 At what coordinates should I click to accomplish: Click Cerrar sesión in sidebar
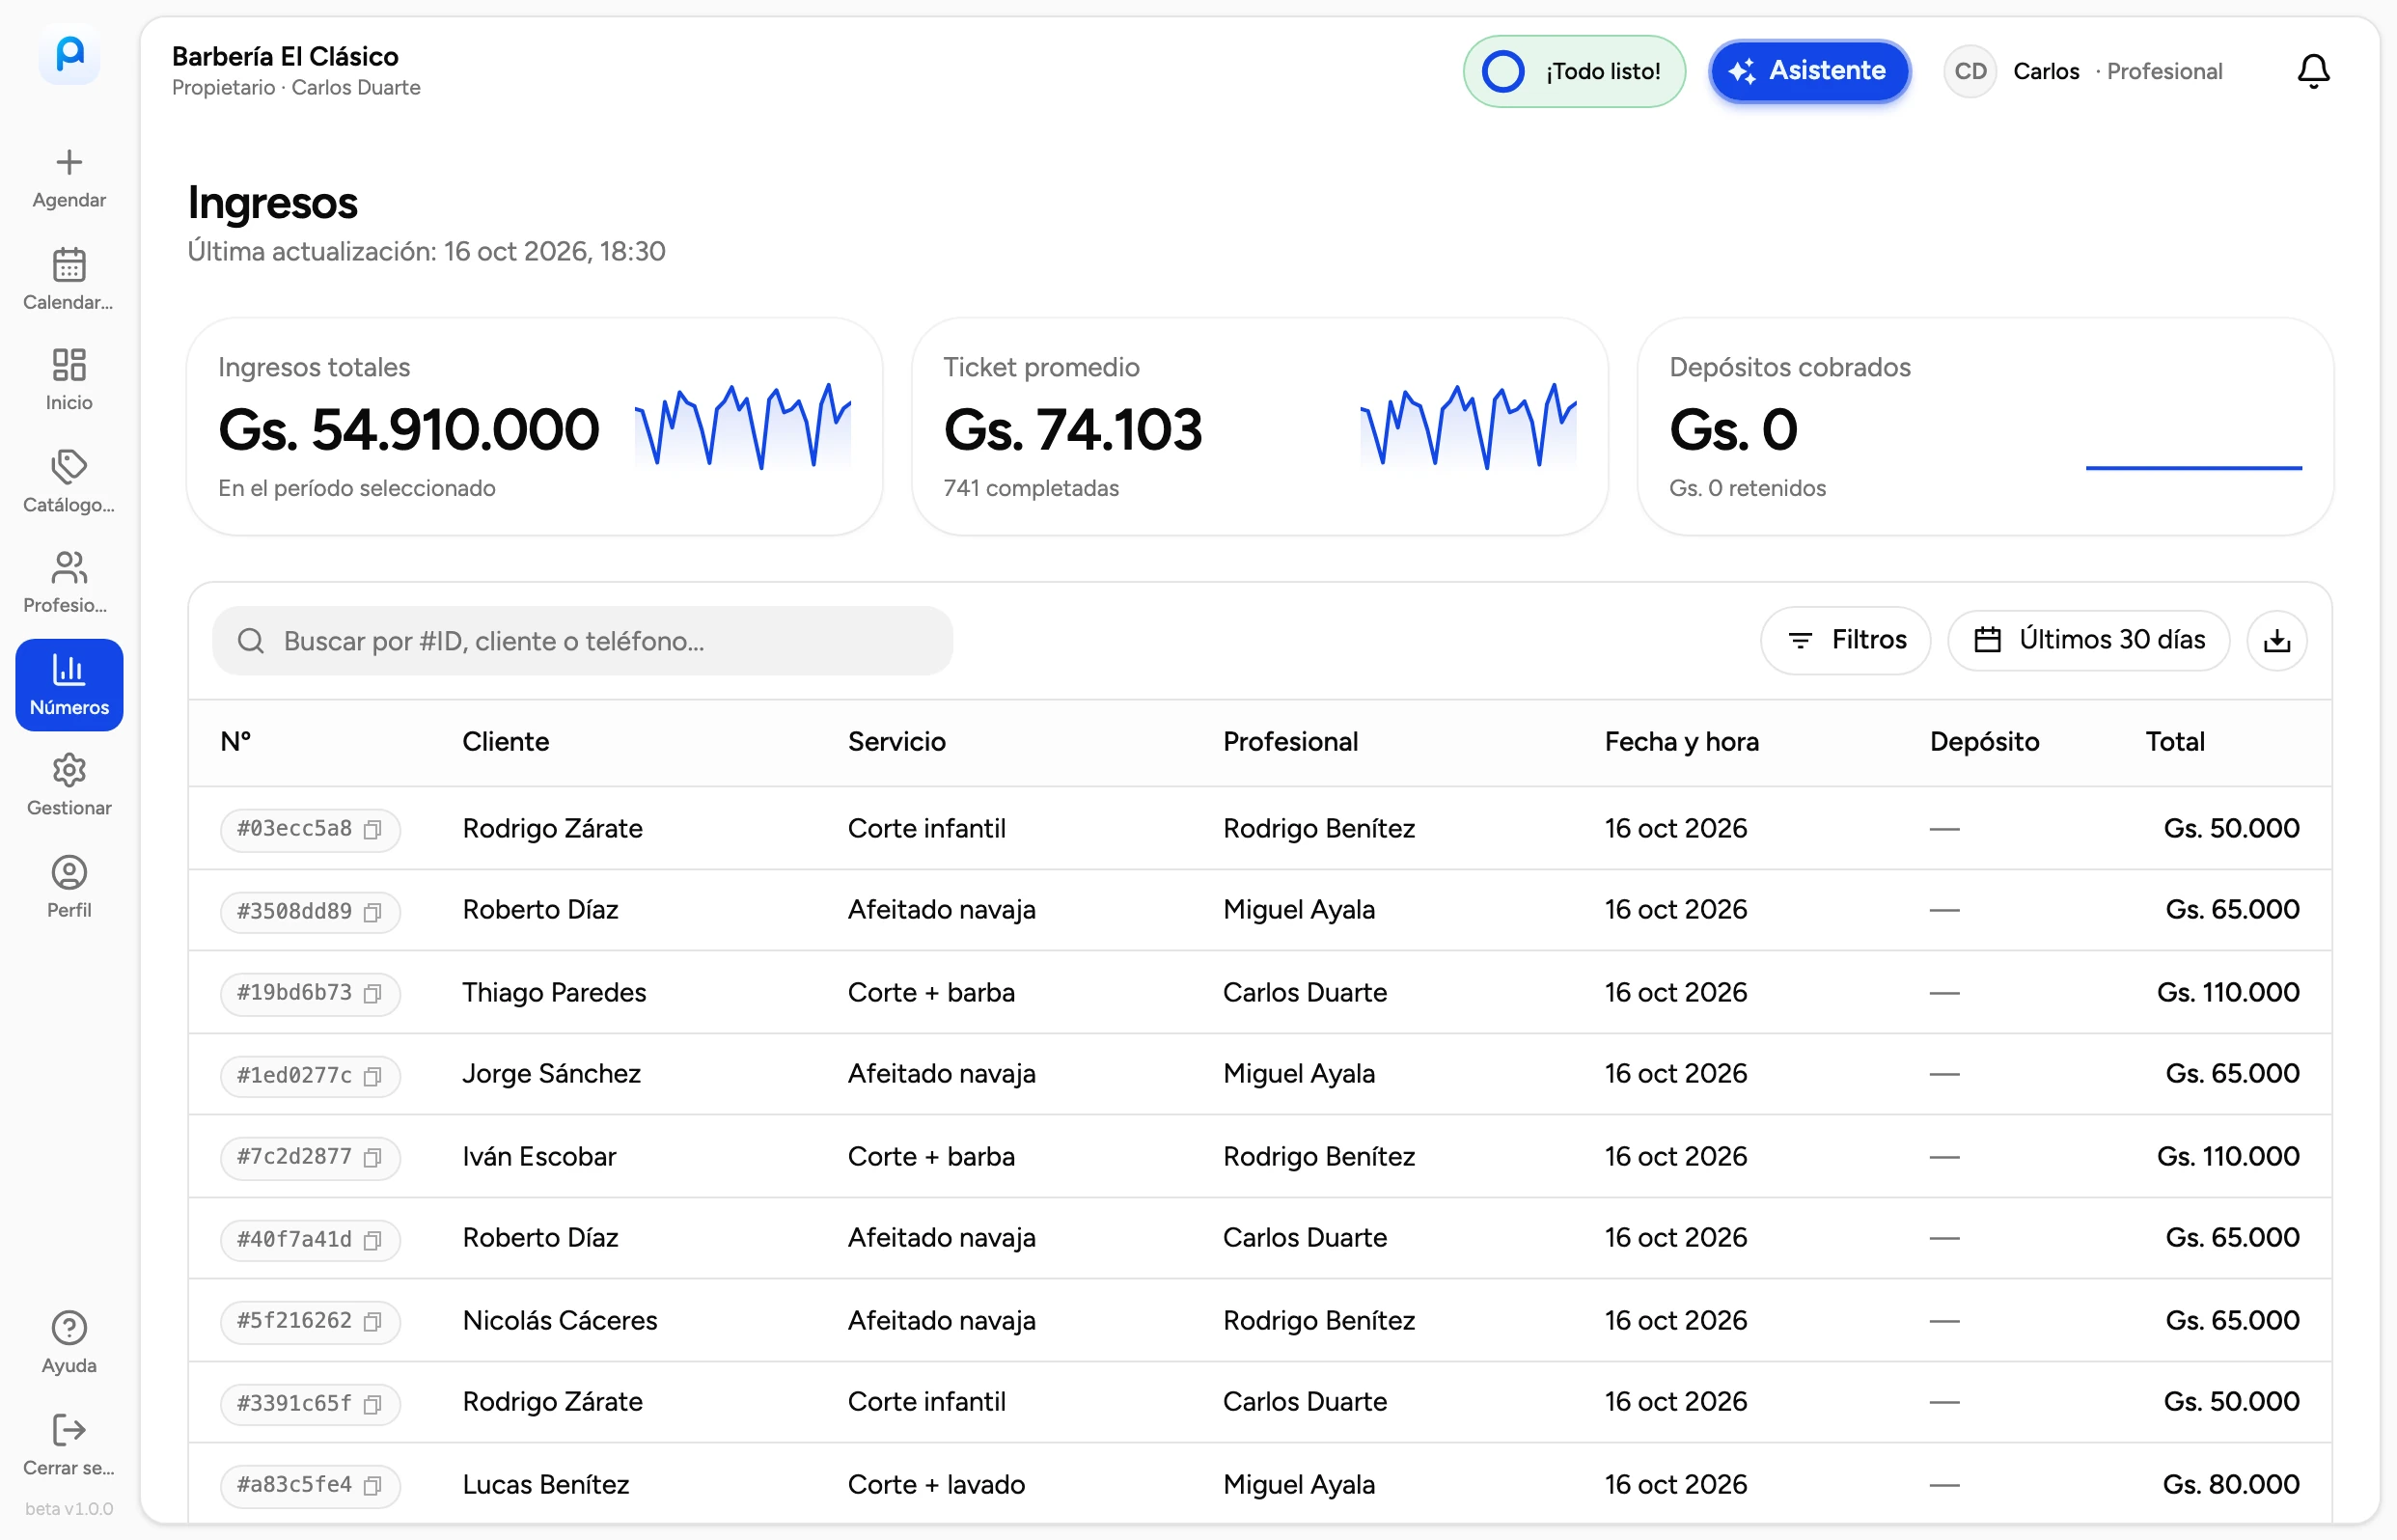(69, 1445)
